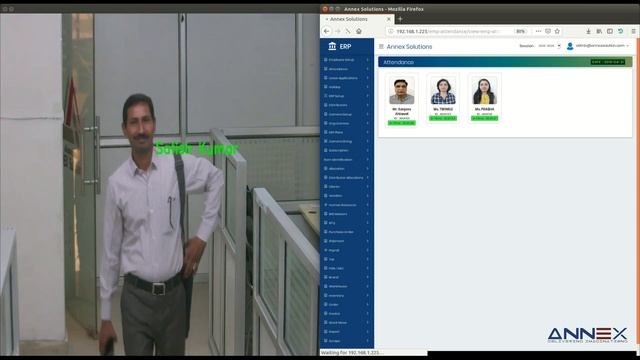Click the Ms. TWINKLE name label

(443, 109)
